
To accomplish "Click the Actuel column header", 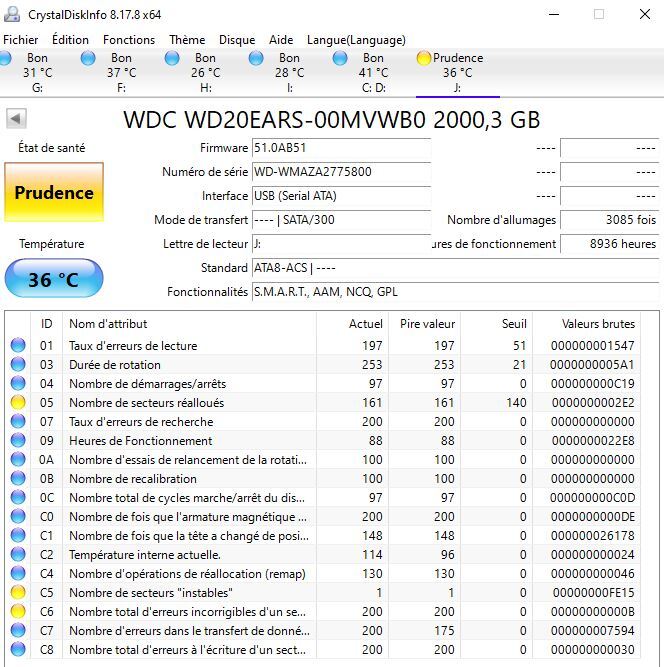I will tap(352, 324).
